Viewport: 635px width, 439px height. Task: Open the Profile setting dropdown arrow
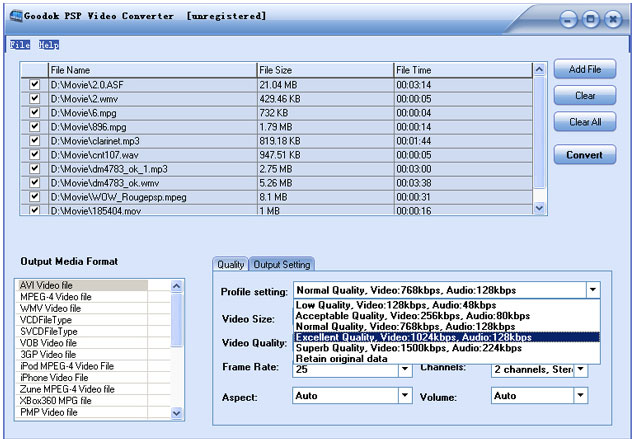pyautogui.click(x=594, y=290)
